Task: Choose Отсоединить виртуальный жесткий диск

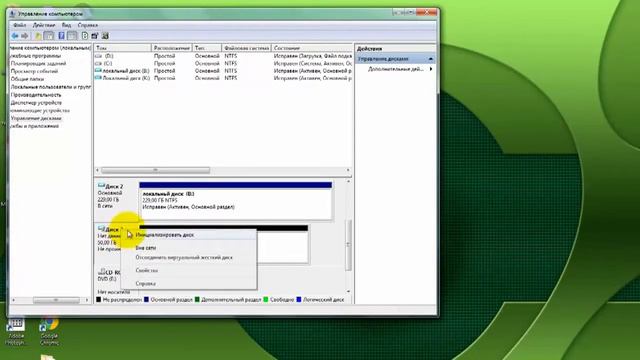Action: coord(189,258)
